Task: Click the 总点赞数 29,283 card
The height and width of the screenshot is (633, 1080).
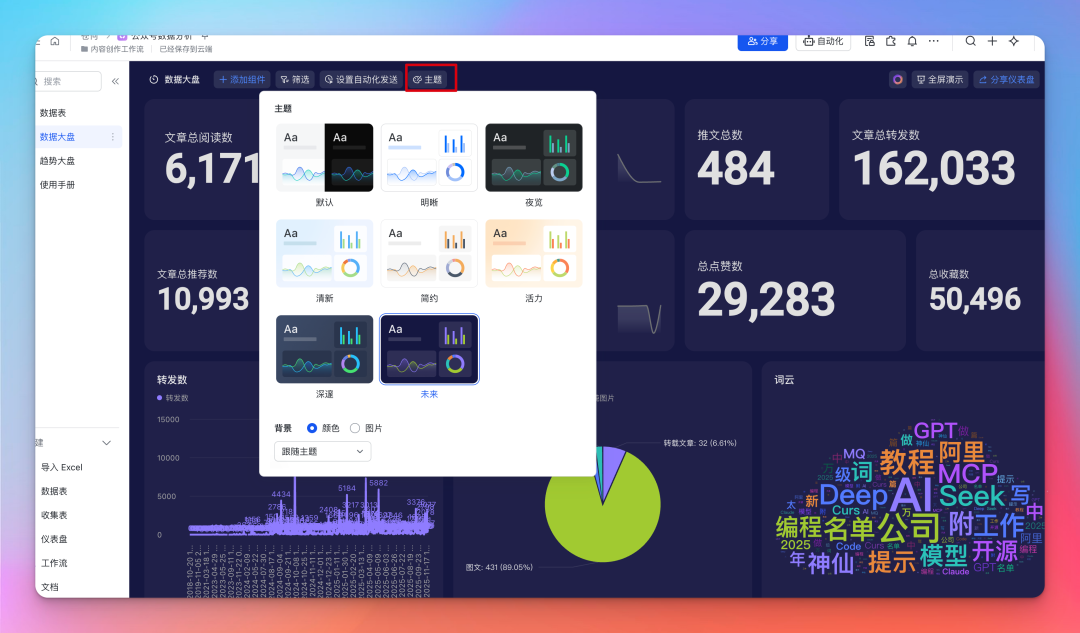Action: click(795, 291)
